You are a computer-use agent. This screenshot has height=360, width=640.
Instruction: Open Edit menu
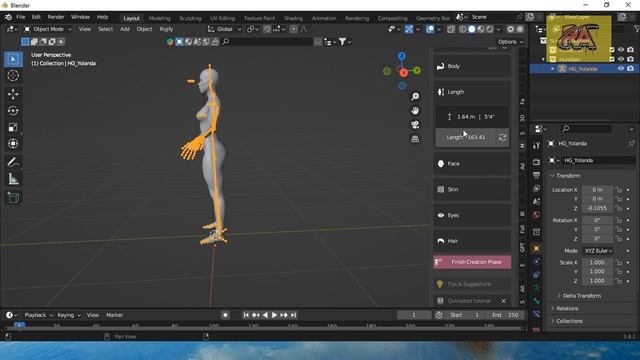click(x=36, y=17)
